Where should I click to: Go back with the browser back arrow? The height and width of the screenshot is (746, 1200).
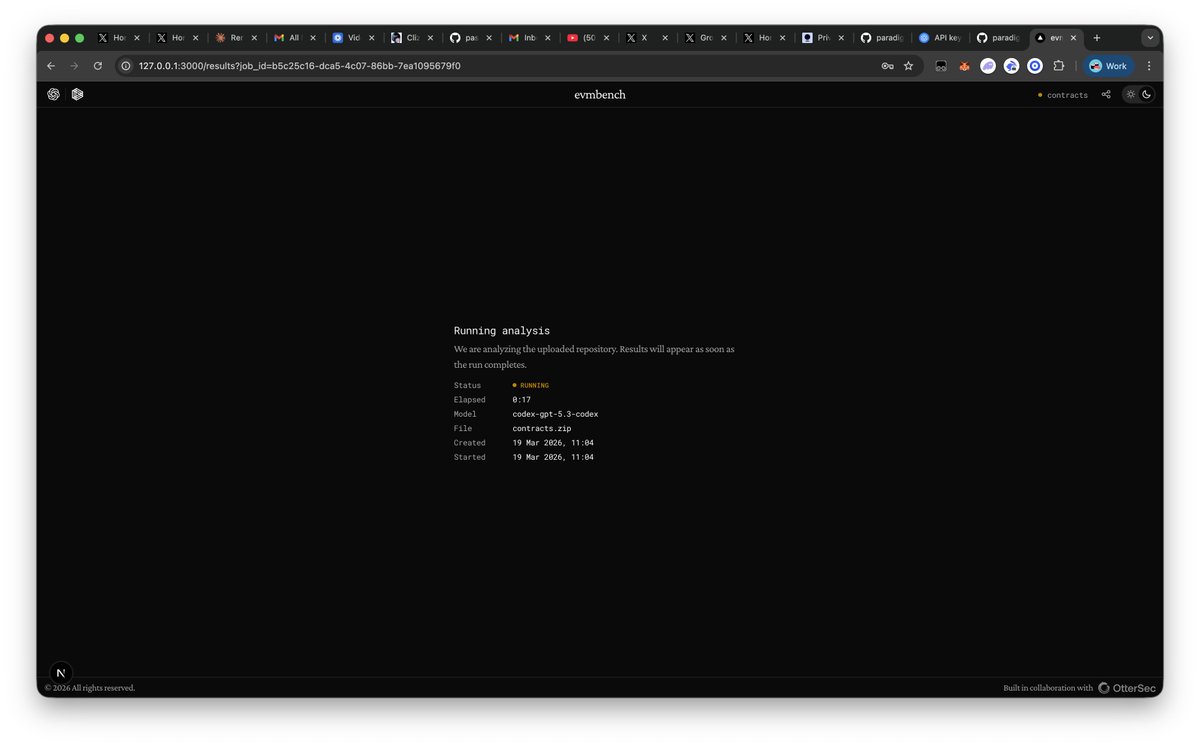pyautogui.click(x=51, y=66)
